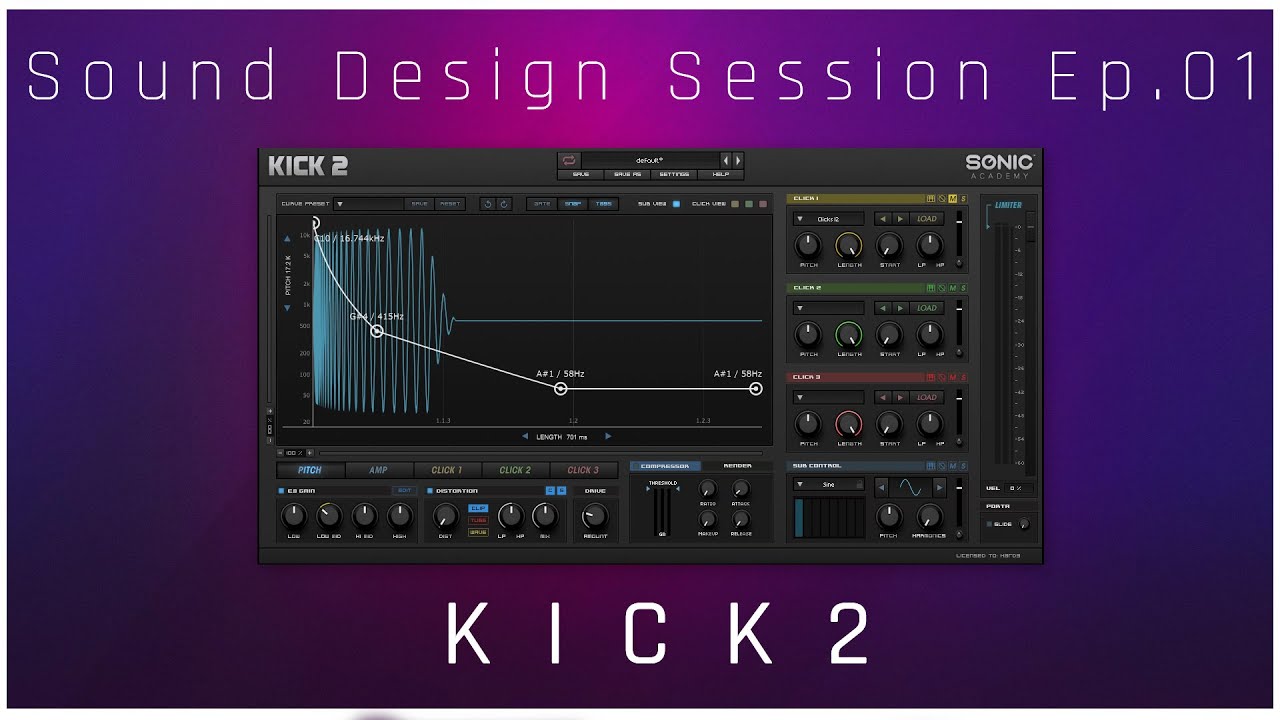Open the Click 1 sample dropdown
The width and height of the screenshot is (1280, 720).
click(829, 219)
